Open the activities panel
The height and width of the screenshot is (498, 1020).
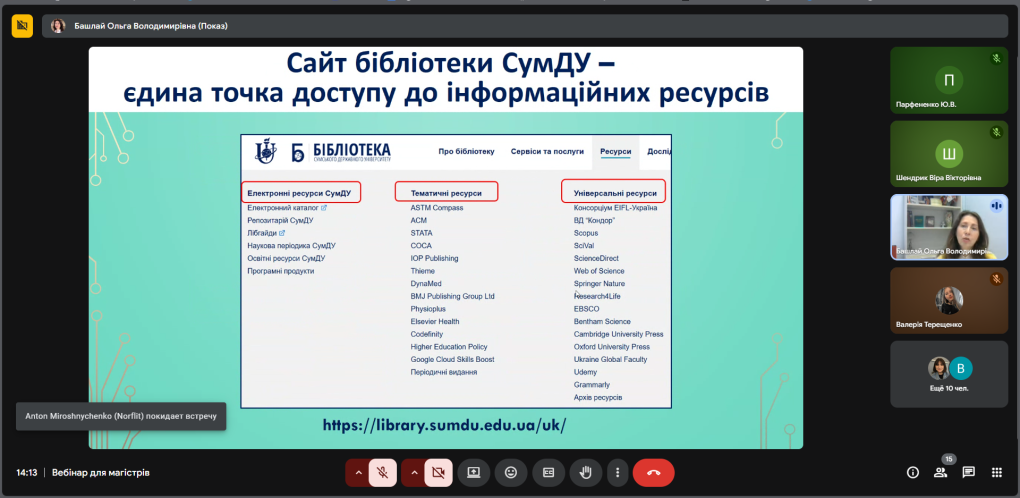pos(996,472)
